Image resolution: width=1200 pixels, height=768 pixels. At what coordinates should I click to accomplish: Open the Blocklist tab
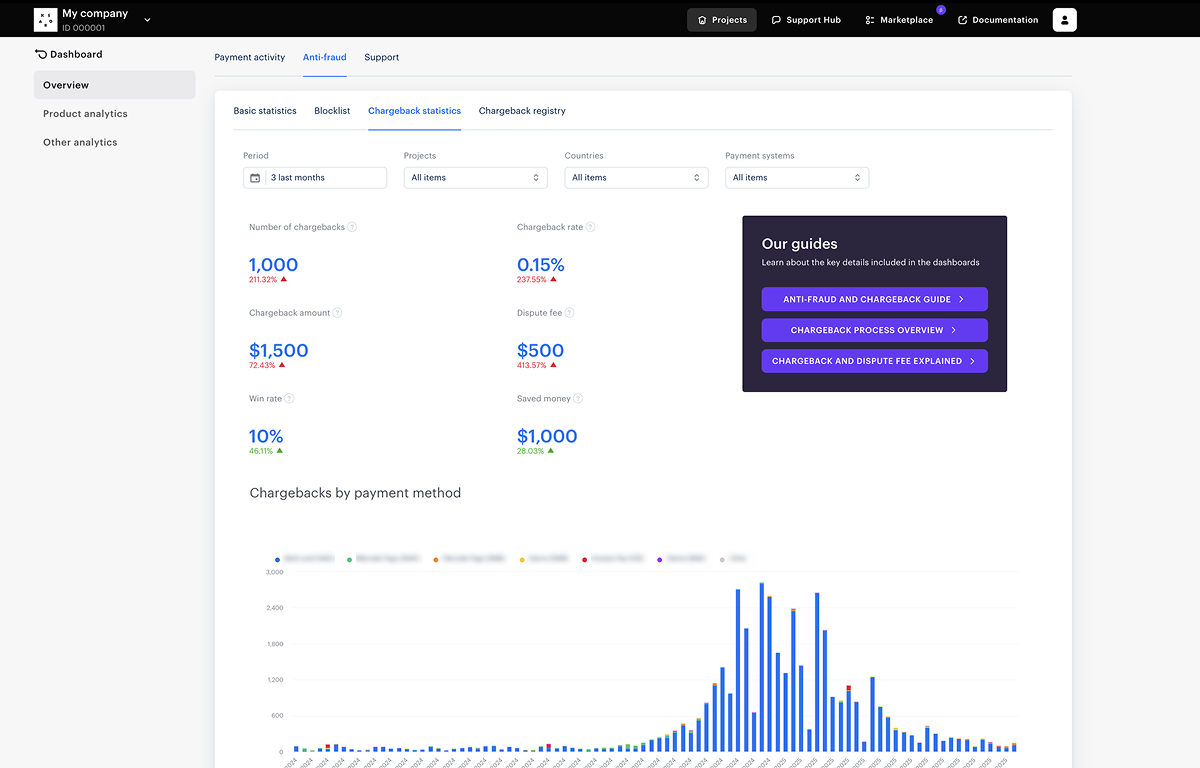click(x=332, y=111)
